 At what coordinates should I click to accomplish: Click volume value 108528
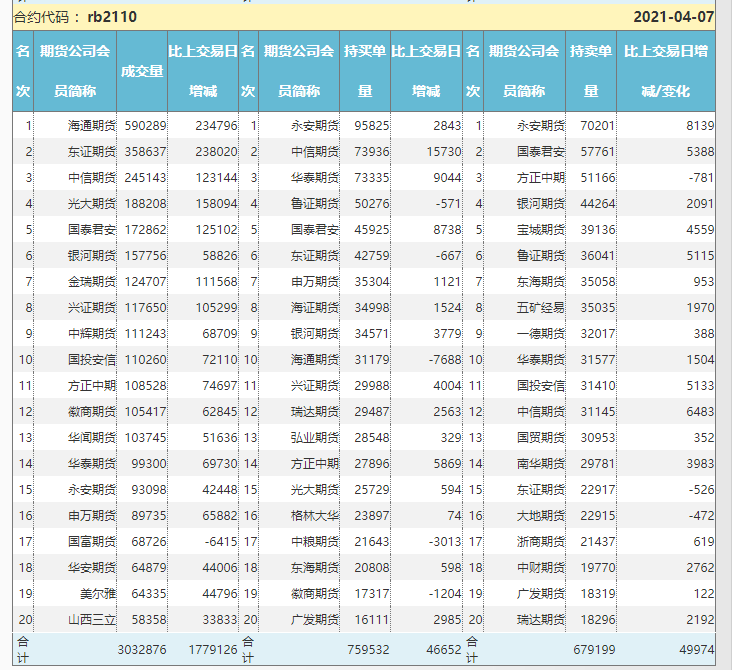(x=145, y=385)
